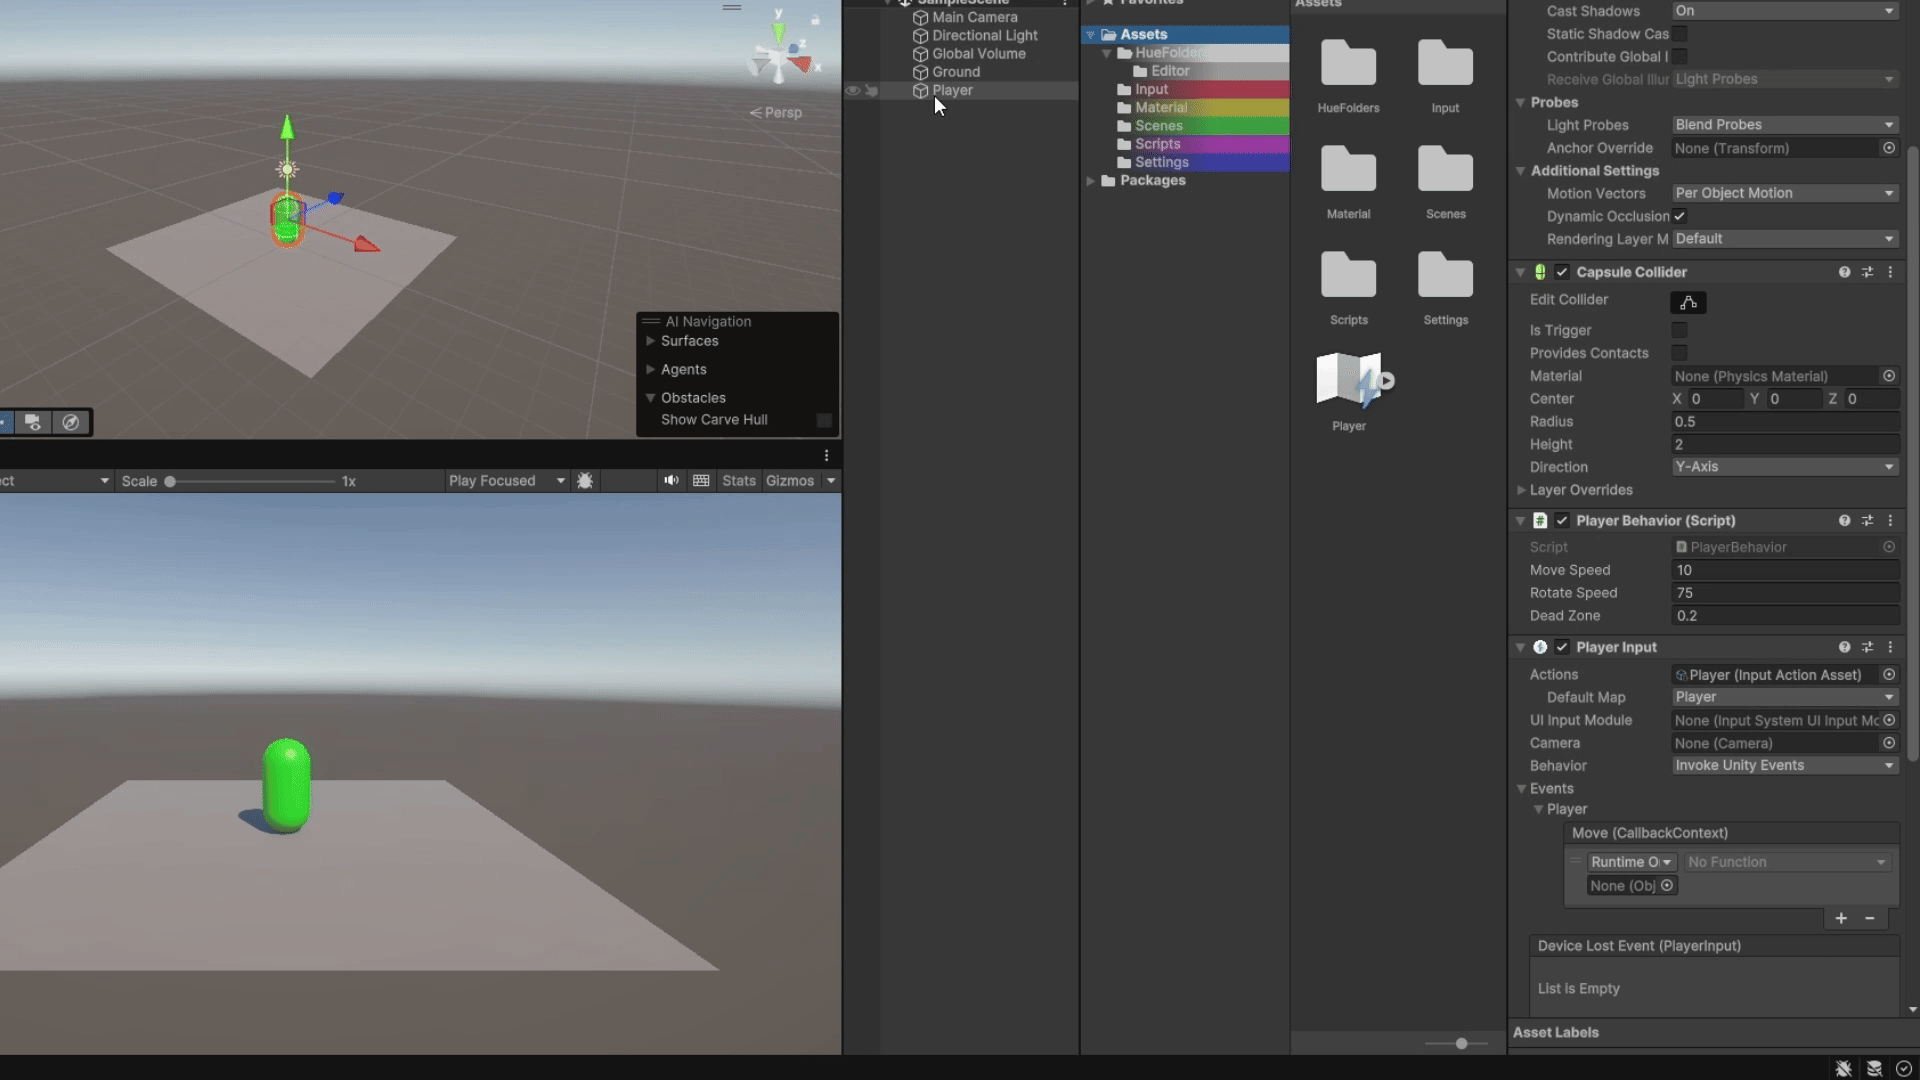This screenshot has height=1080, width=1920.
Task: Select the Physics Material object picker icon
Action: 1890,376
